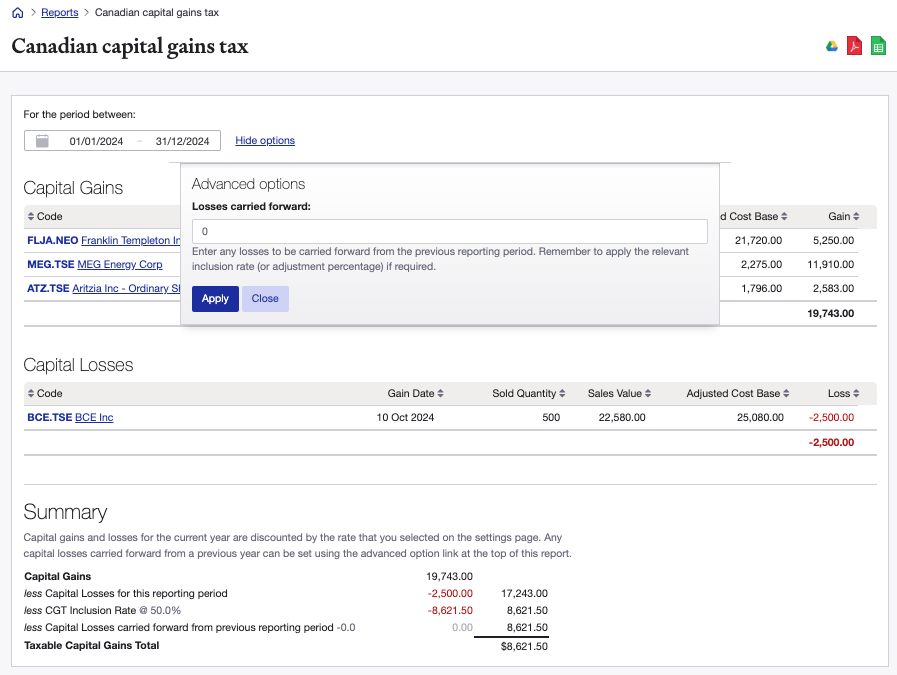Go to home via breadcrumb house icon

click(18, 13)
